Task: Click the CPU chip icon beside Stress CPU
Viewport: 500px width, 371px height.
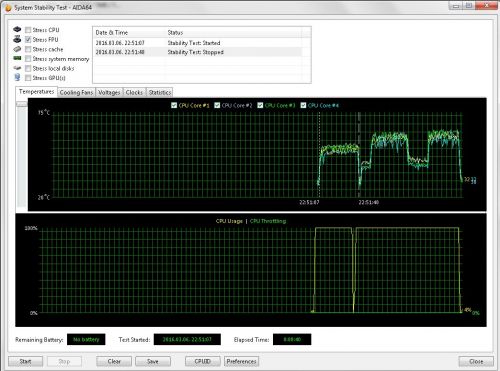Action: pyautogui.click(x=17, y=30)
